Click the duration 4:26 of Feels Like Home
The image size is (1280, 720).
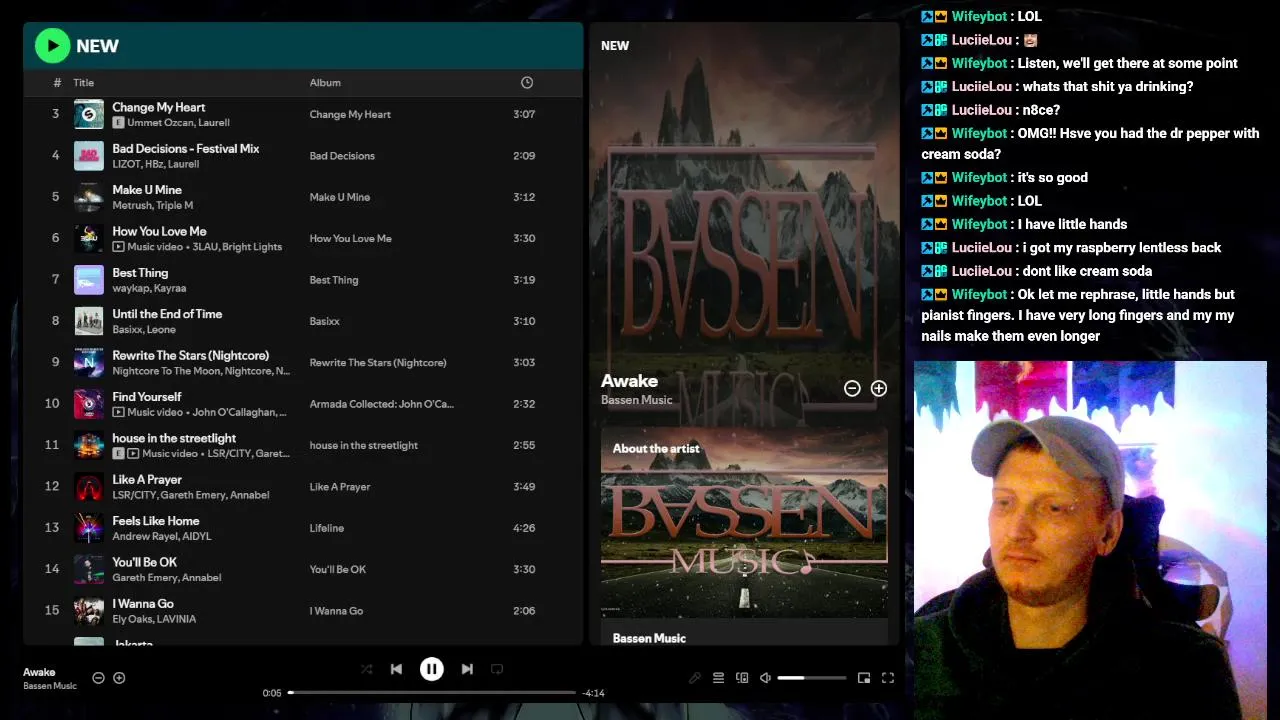pos(524,528)
